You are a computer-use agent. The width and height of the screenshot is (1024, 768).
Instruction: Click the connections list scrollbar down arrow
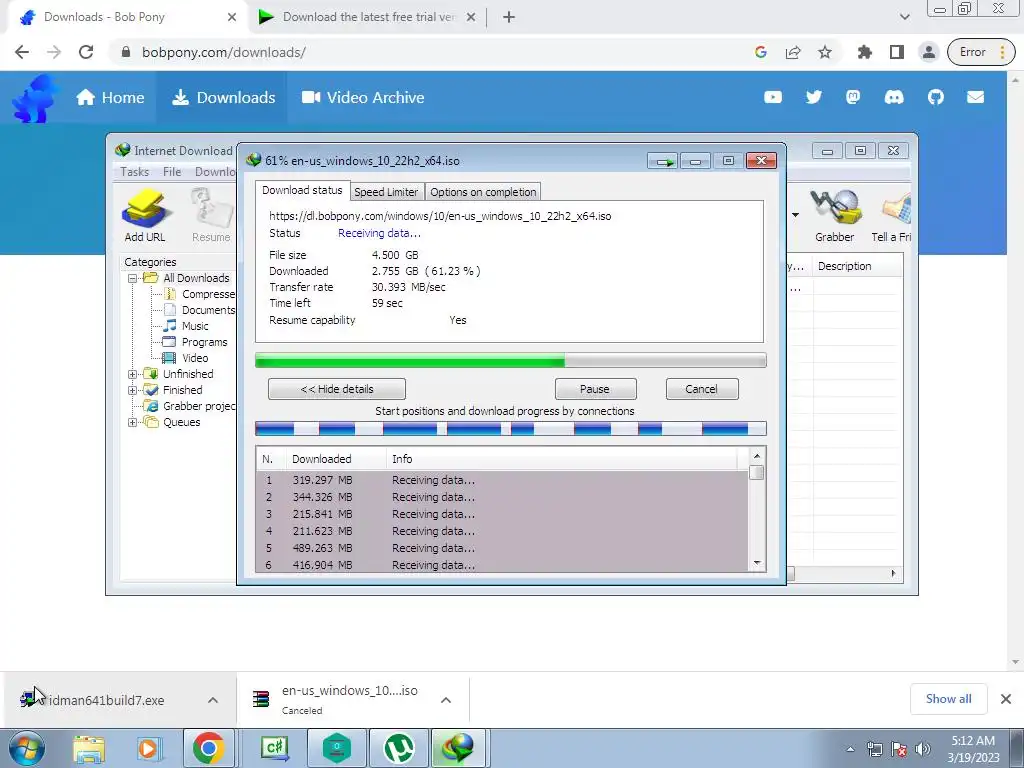[757, 563]
